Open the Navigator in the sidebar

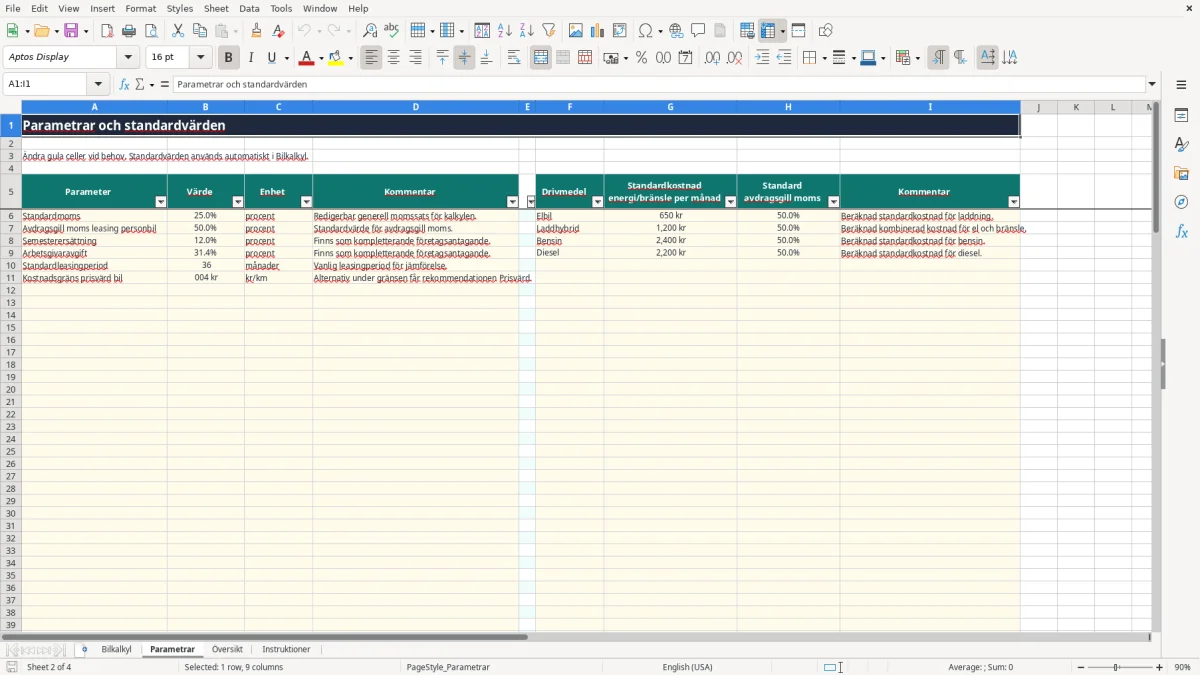pyautogui.click(x=1182, y=202)
